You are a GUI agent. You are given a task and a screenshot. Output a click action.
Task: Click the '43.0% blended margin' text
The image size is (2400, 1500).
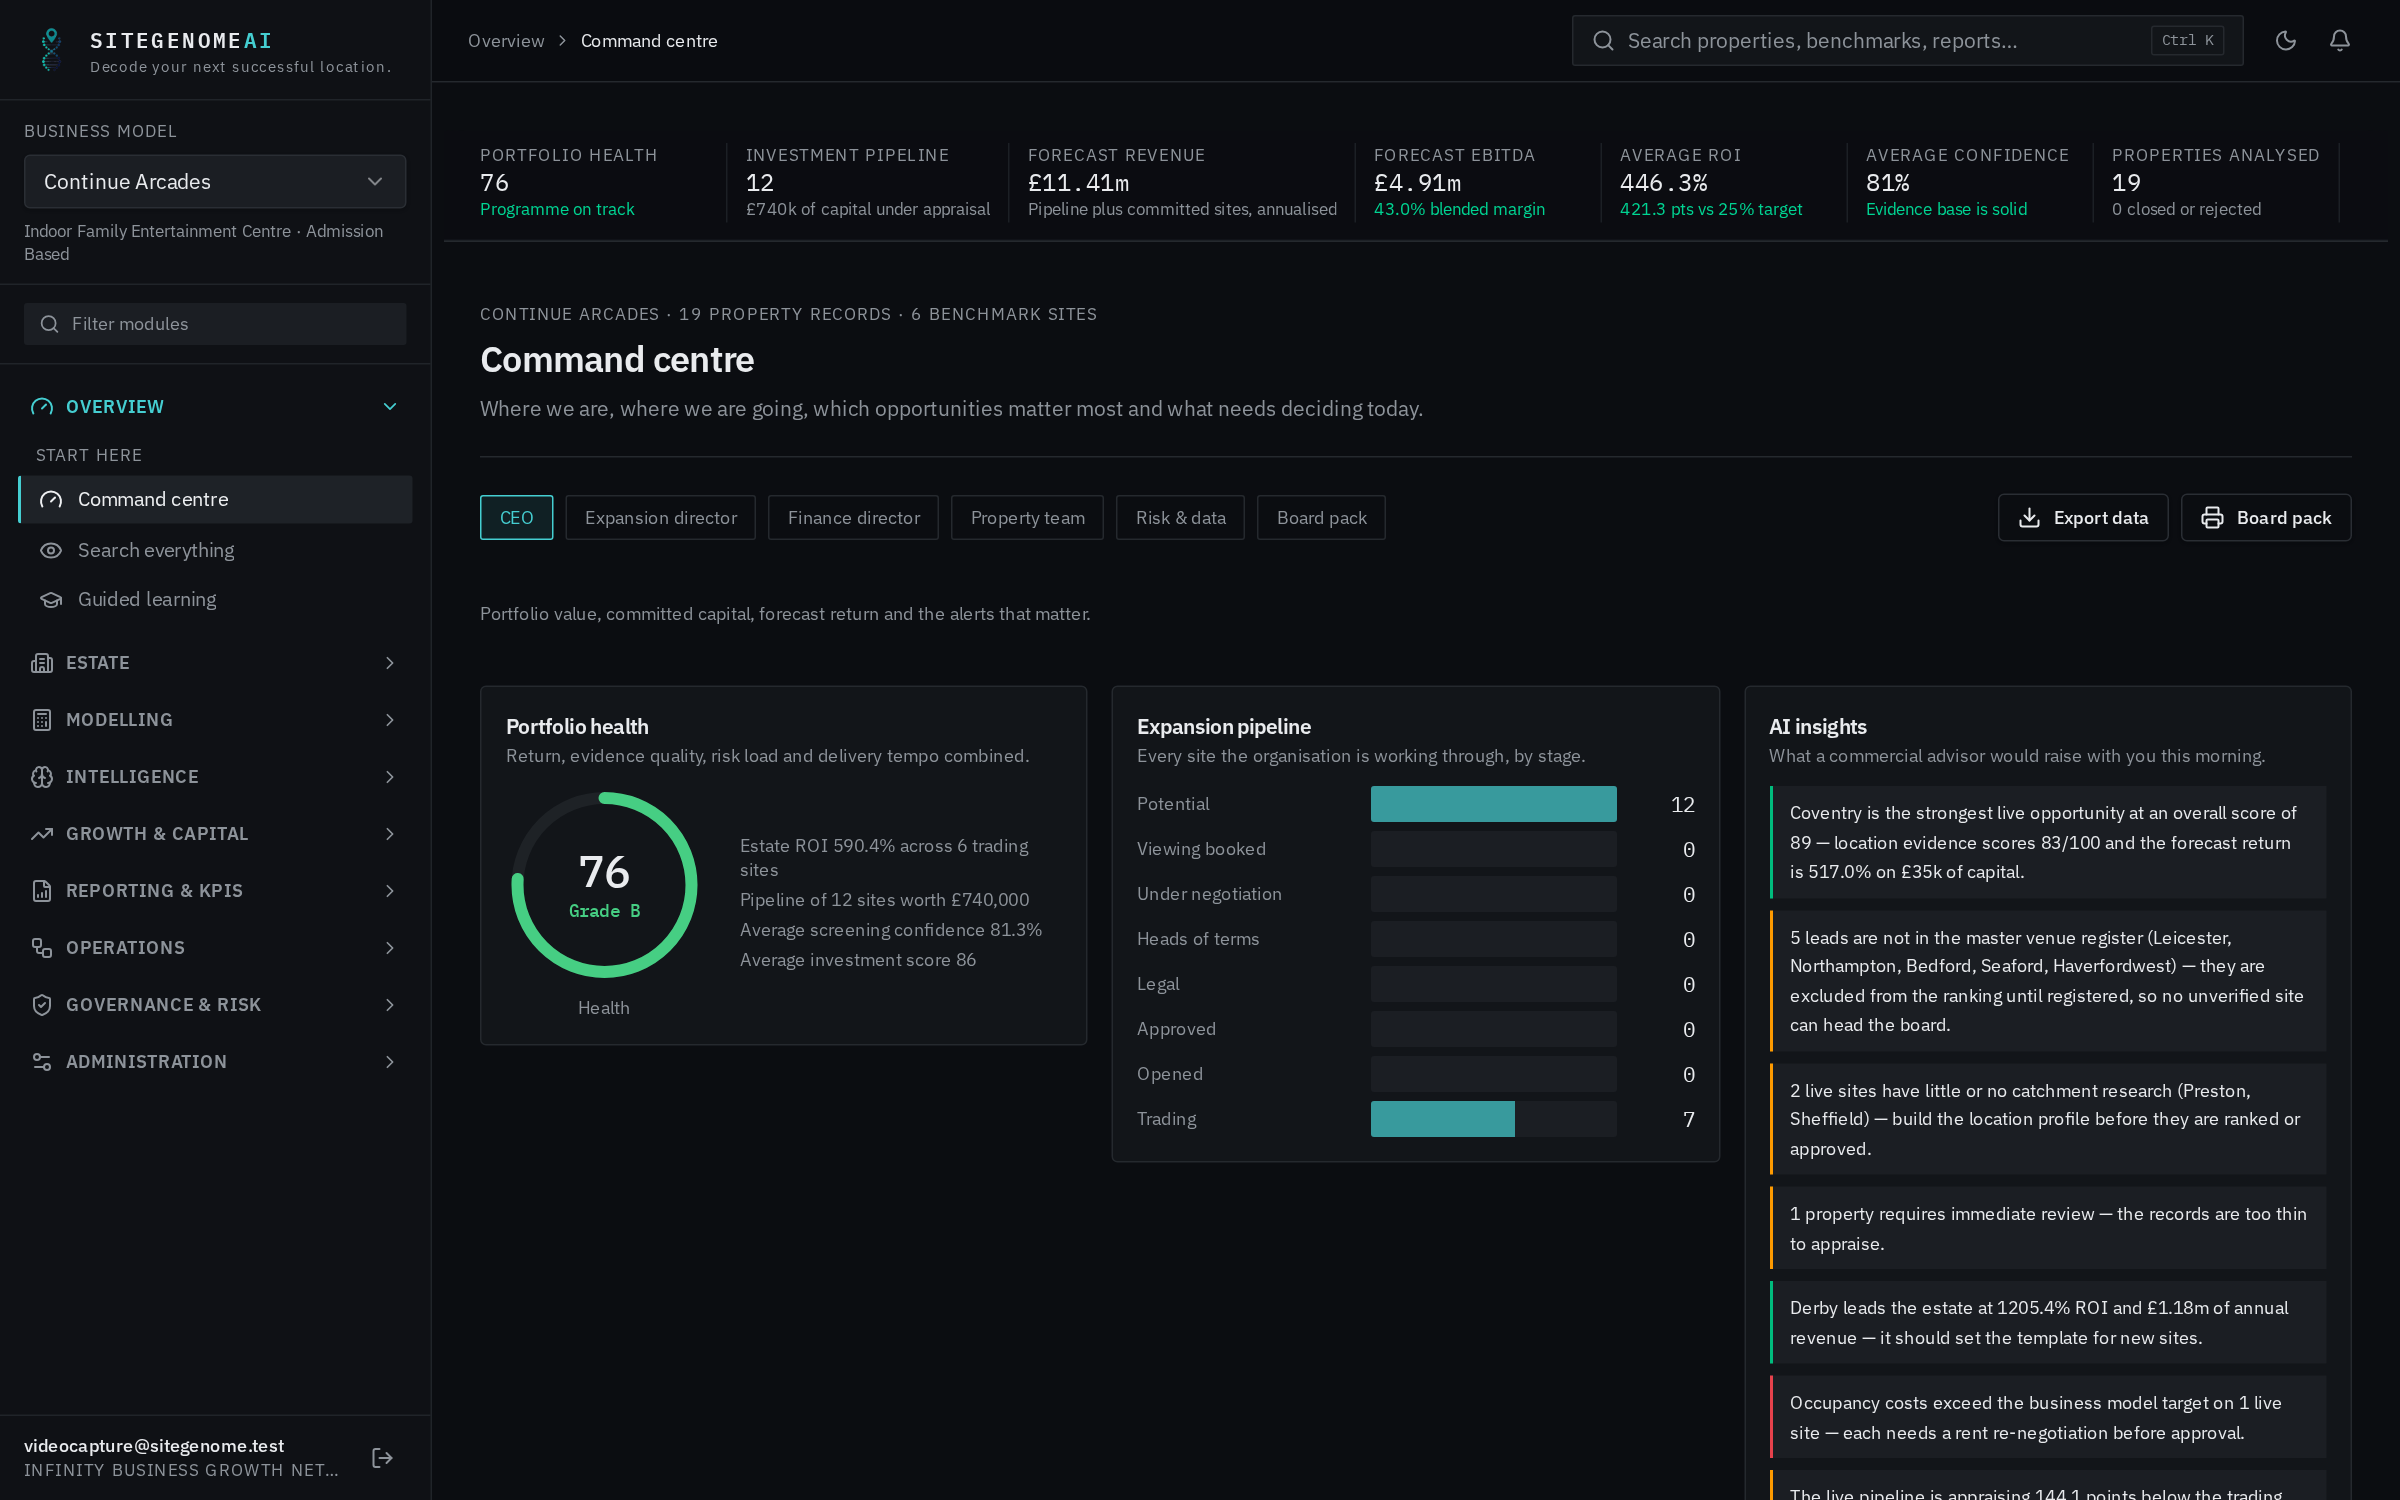1459,209
